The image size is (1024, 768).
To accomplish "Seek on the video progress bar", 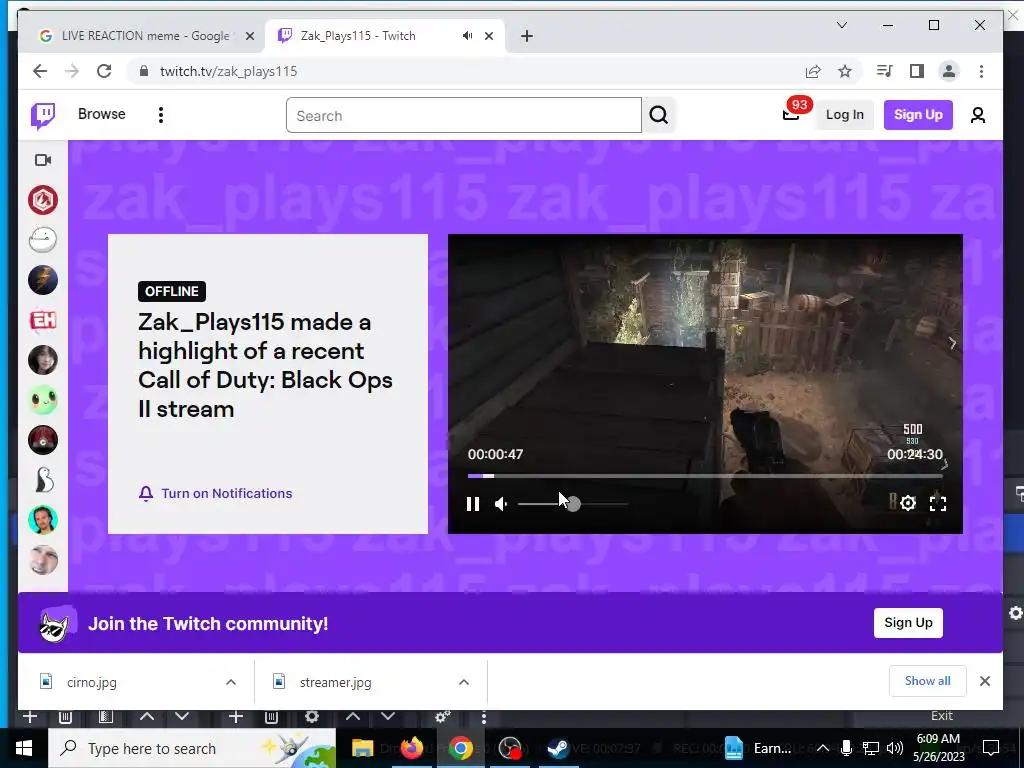I will pyautogui.click(x=705, y=476).
